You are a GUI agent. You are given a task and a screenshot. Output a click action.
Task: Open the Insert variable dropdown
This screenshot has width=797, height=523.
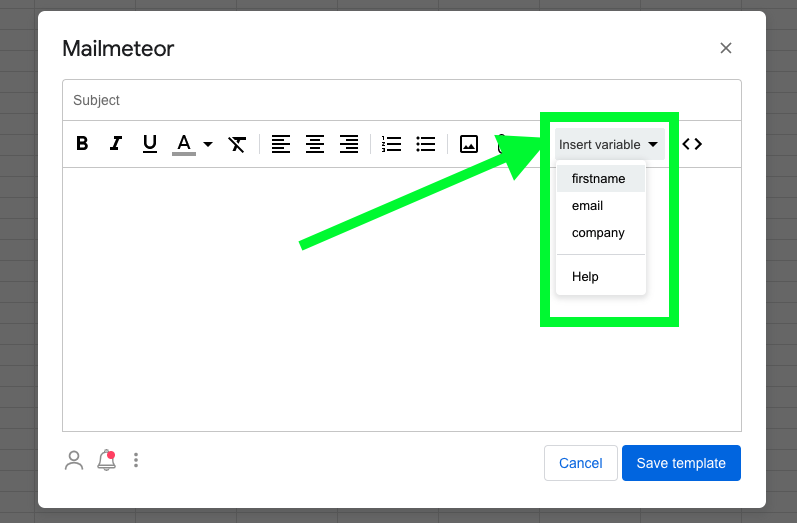(608, 144)
